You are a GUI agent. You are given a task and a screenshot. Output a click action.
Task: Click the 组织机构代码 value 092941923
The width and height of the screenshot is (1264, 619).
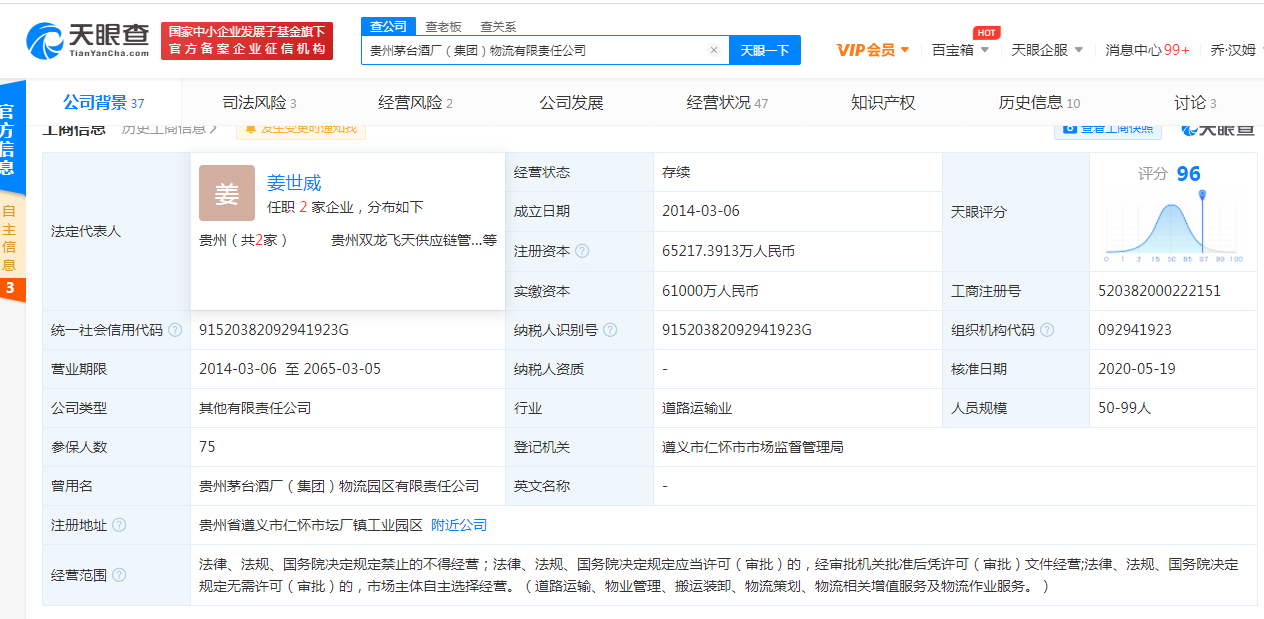(x=1135, y=330)
